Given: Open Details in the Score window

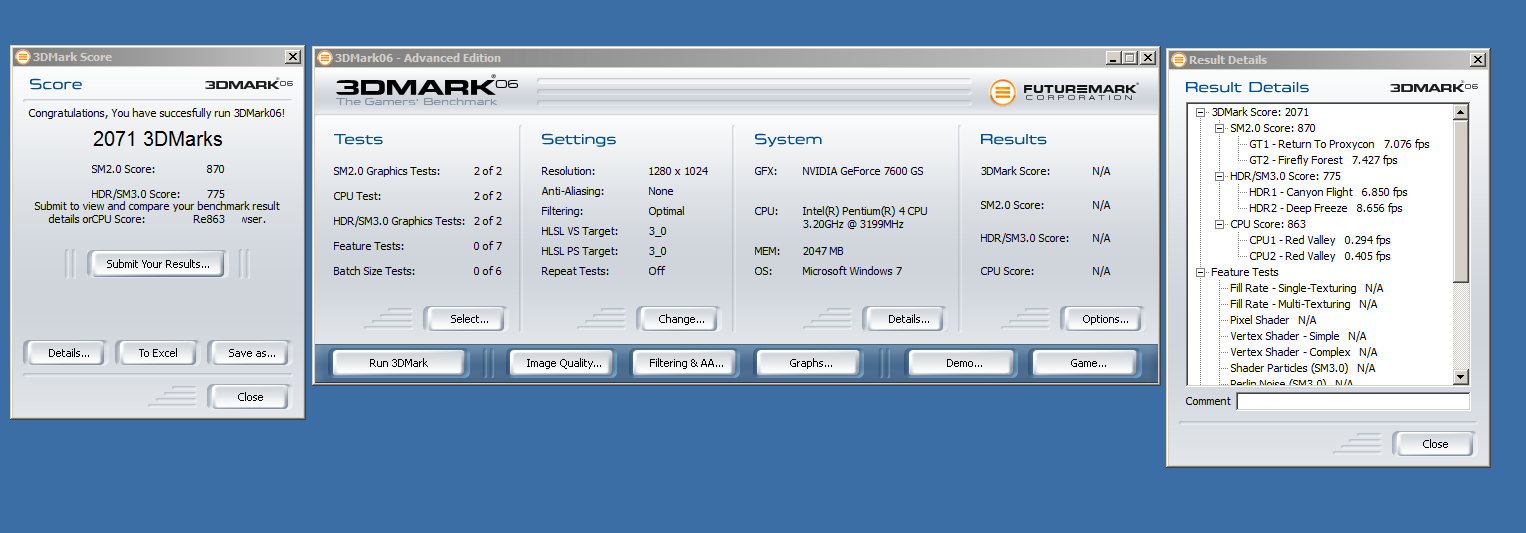Looking at the screenshot, I should click(69, 353).
